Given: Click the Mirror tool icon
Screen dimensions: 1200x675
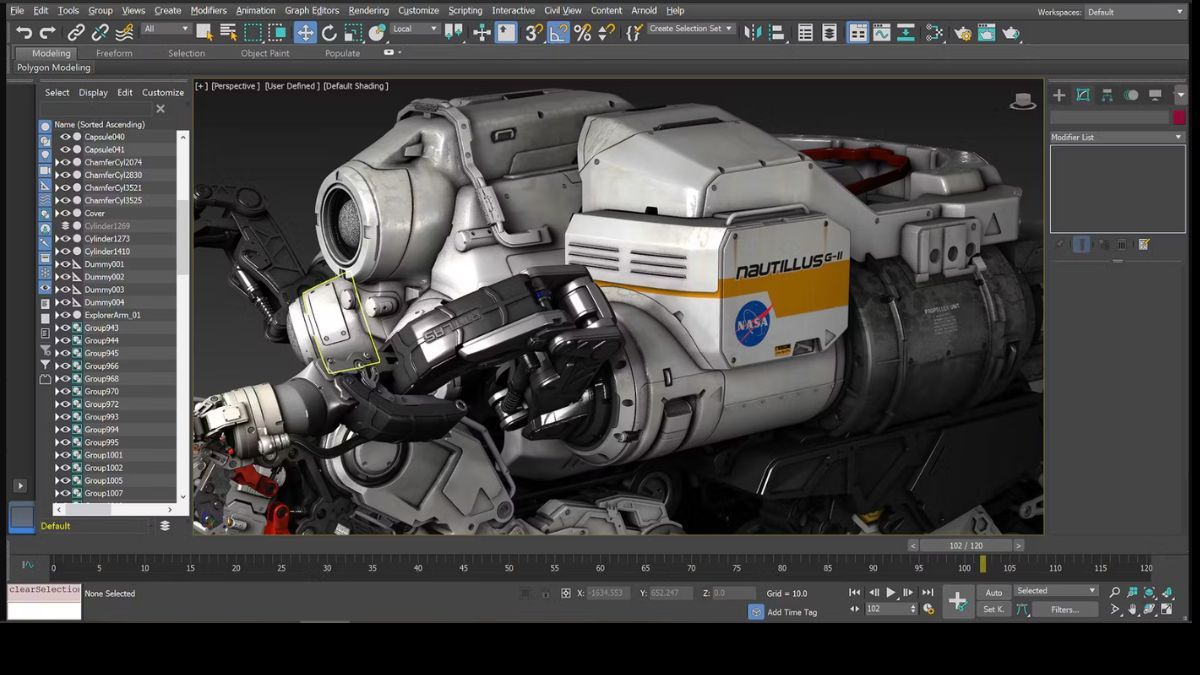Looking at the screenshot, I should pyautogui.click(x=754, y=33).
